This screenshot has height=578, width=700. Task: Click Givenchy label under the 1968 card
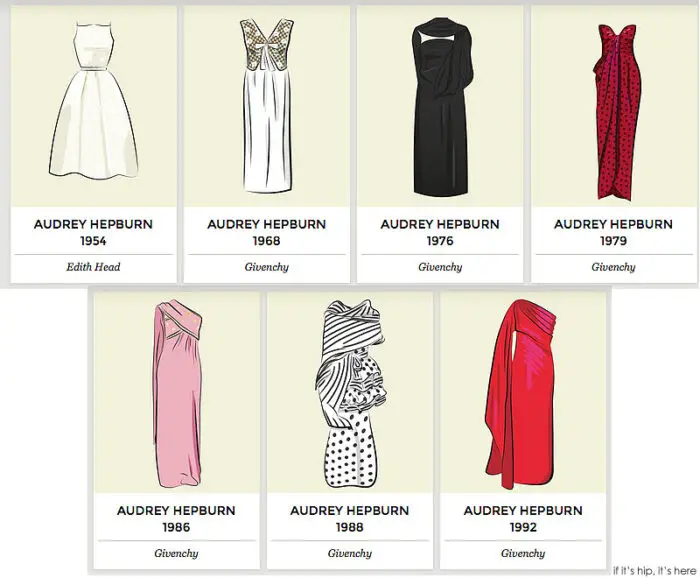(267, 267)
